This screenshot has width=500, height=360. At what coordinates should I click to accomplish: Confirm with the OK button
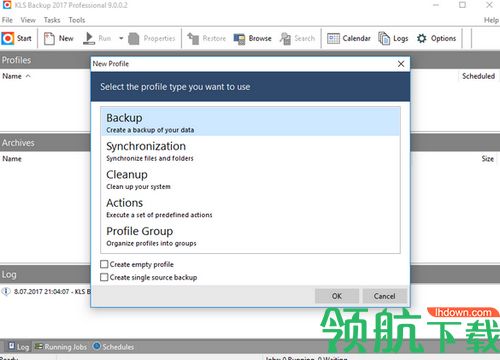pos(337,296)
